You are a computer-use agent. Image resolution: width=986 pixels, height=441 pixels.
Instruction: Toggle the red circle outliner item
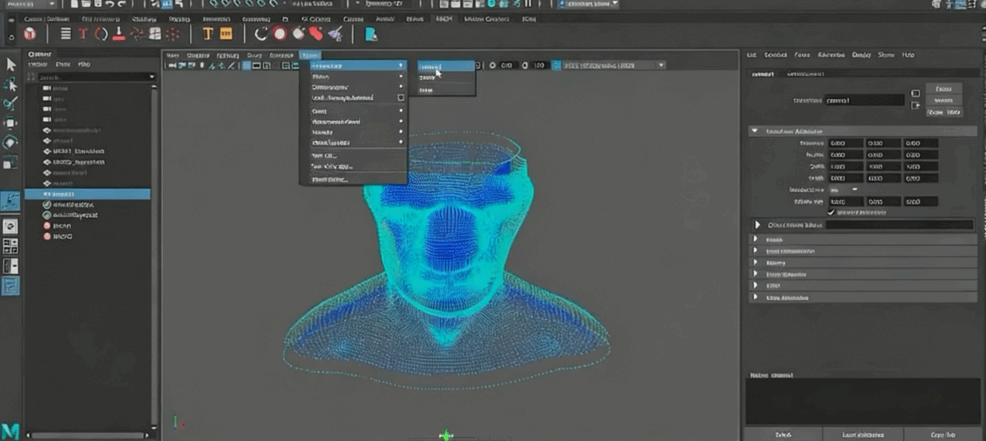47,226
